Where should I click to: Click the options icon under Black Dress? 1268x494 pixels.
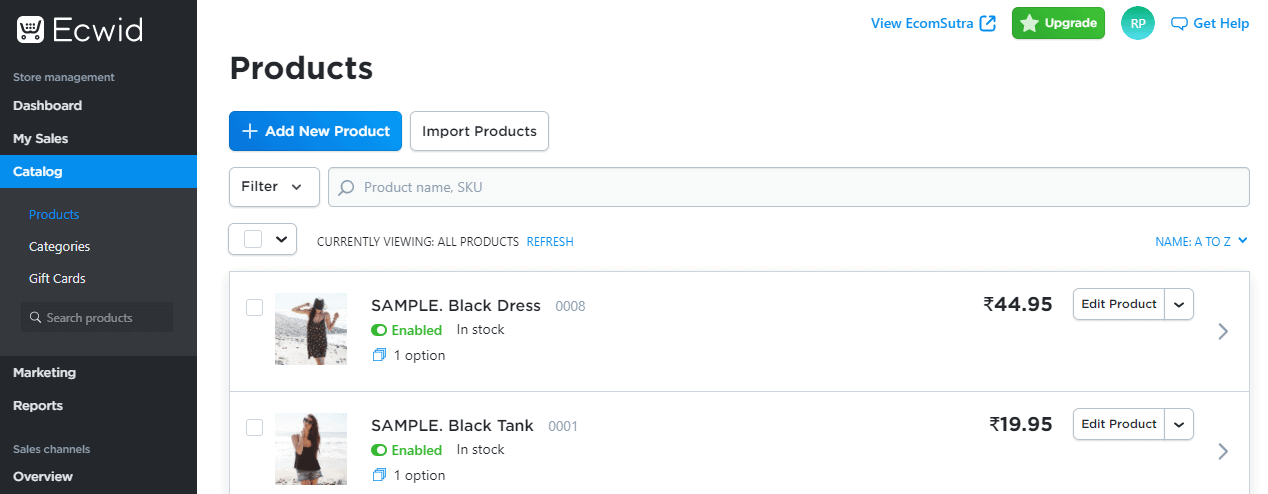(379, 355)
